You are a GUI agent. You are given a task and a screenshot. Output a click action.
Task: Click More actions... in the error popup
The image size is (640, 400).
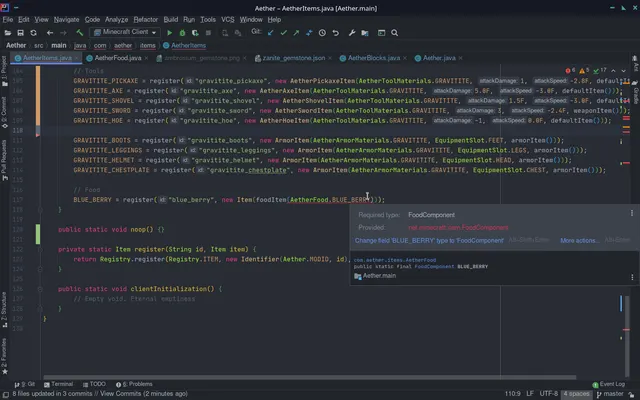(578, 240)
